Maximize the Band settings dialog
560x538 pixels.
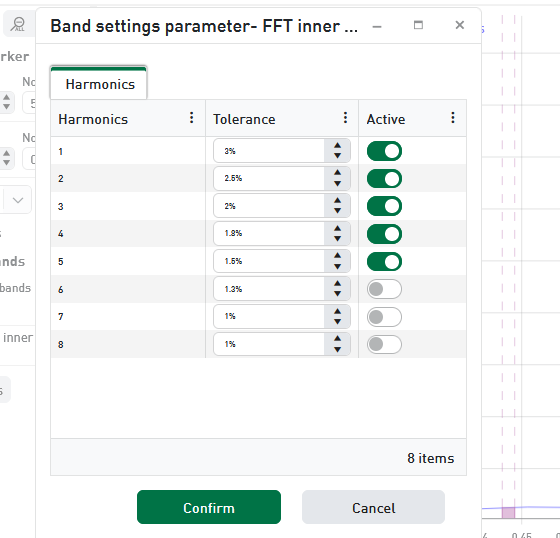tap(418, 25)
